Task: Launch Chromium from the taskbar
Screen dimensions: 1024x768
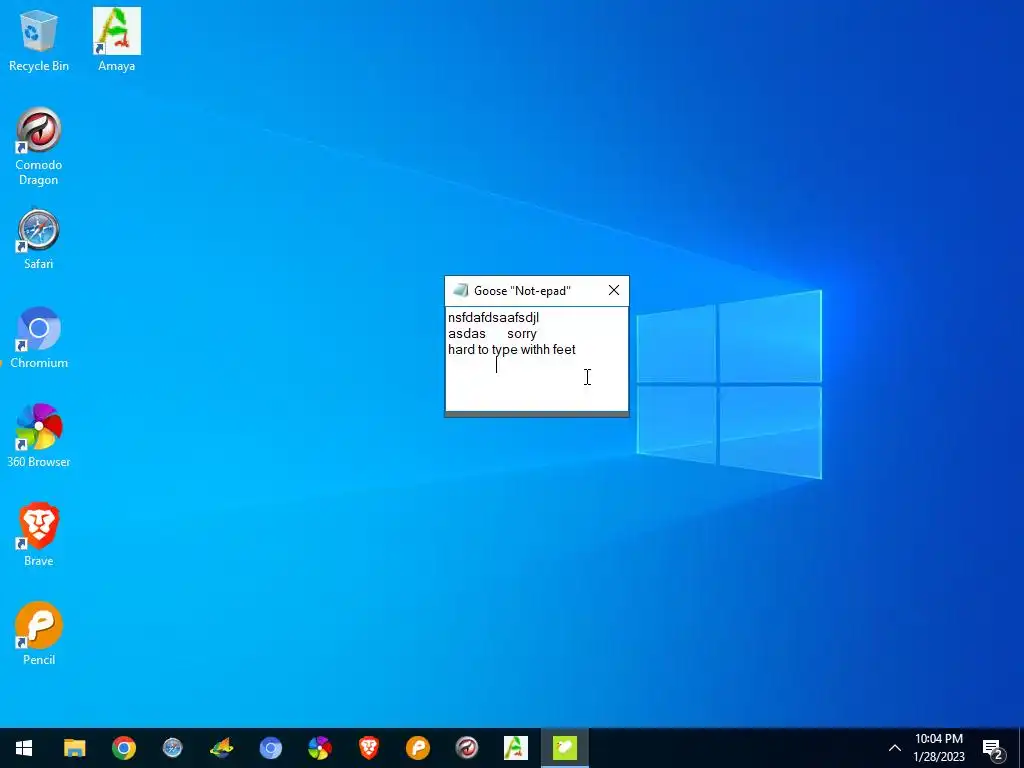Action: point(270,748)
